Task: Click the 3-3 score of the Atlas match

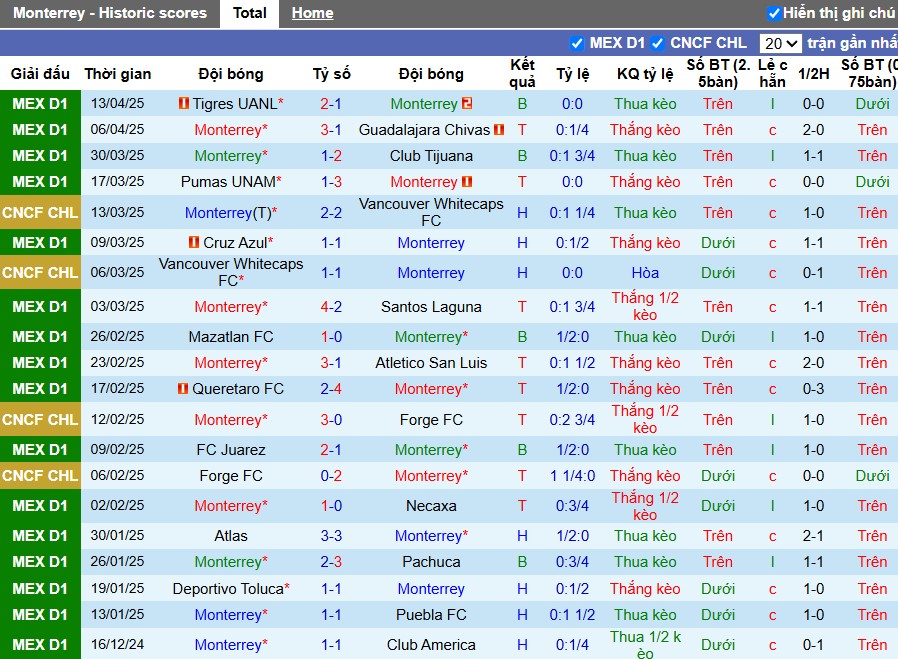Action: 331,536
